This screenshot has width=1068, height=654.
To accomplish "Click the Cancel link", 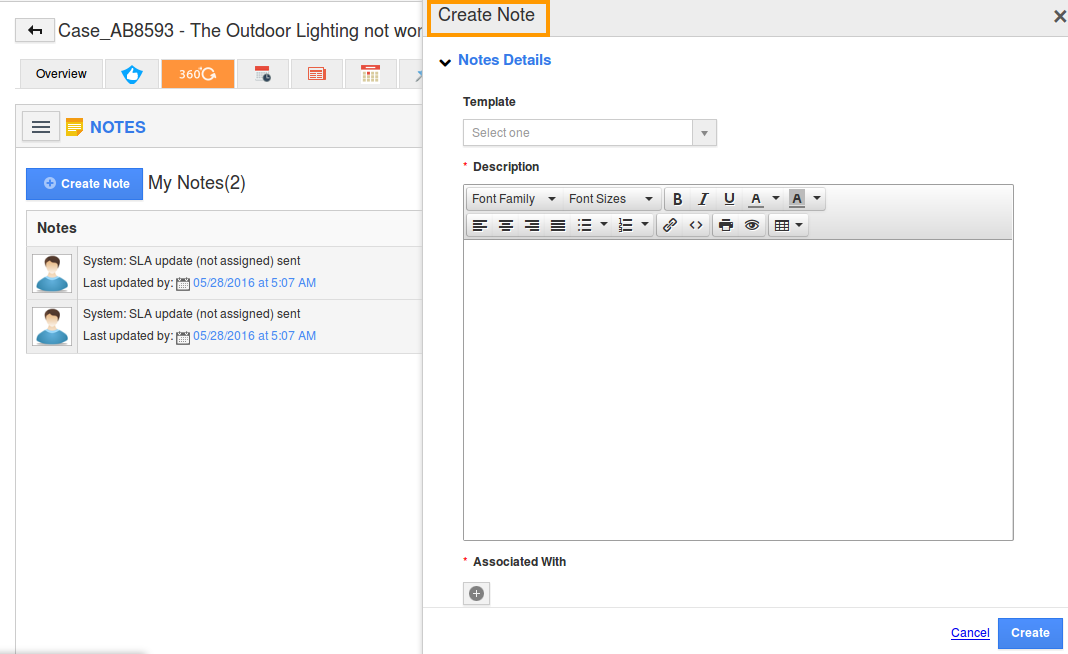I will (969, 632).
